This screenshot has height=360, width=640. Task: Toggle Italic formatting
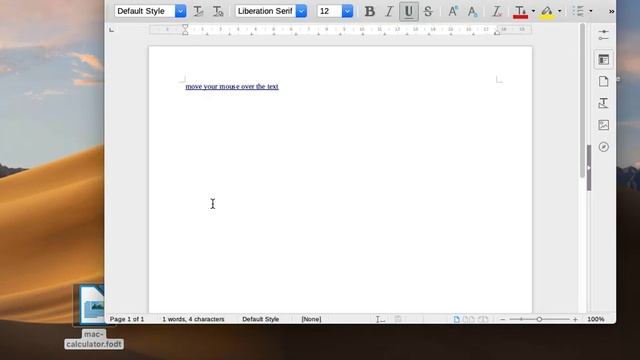pos(389,11)
